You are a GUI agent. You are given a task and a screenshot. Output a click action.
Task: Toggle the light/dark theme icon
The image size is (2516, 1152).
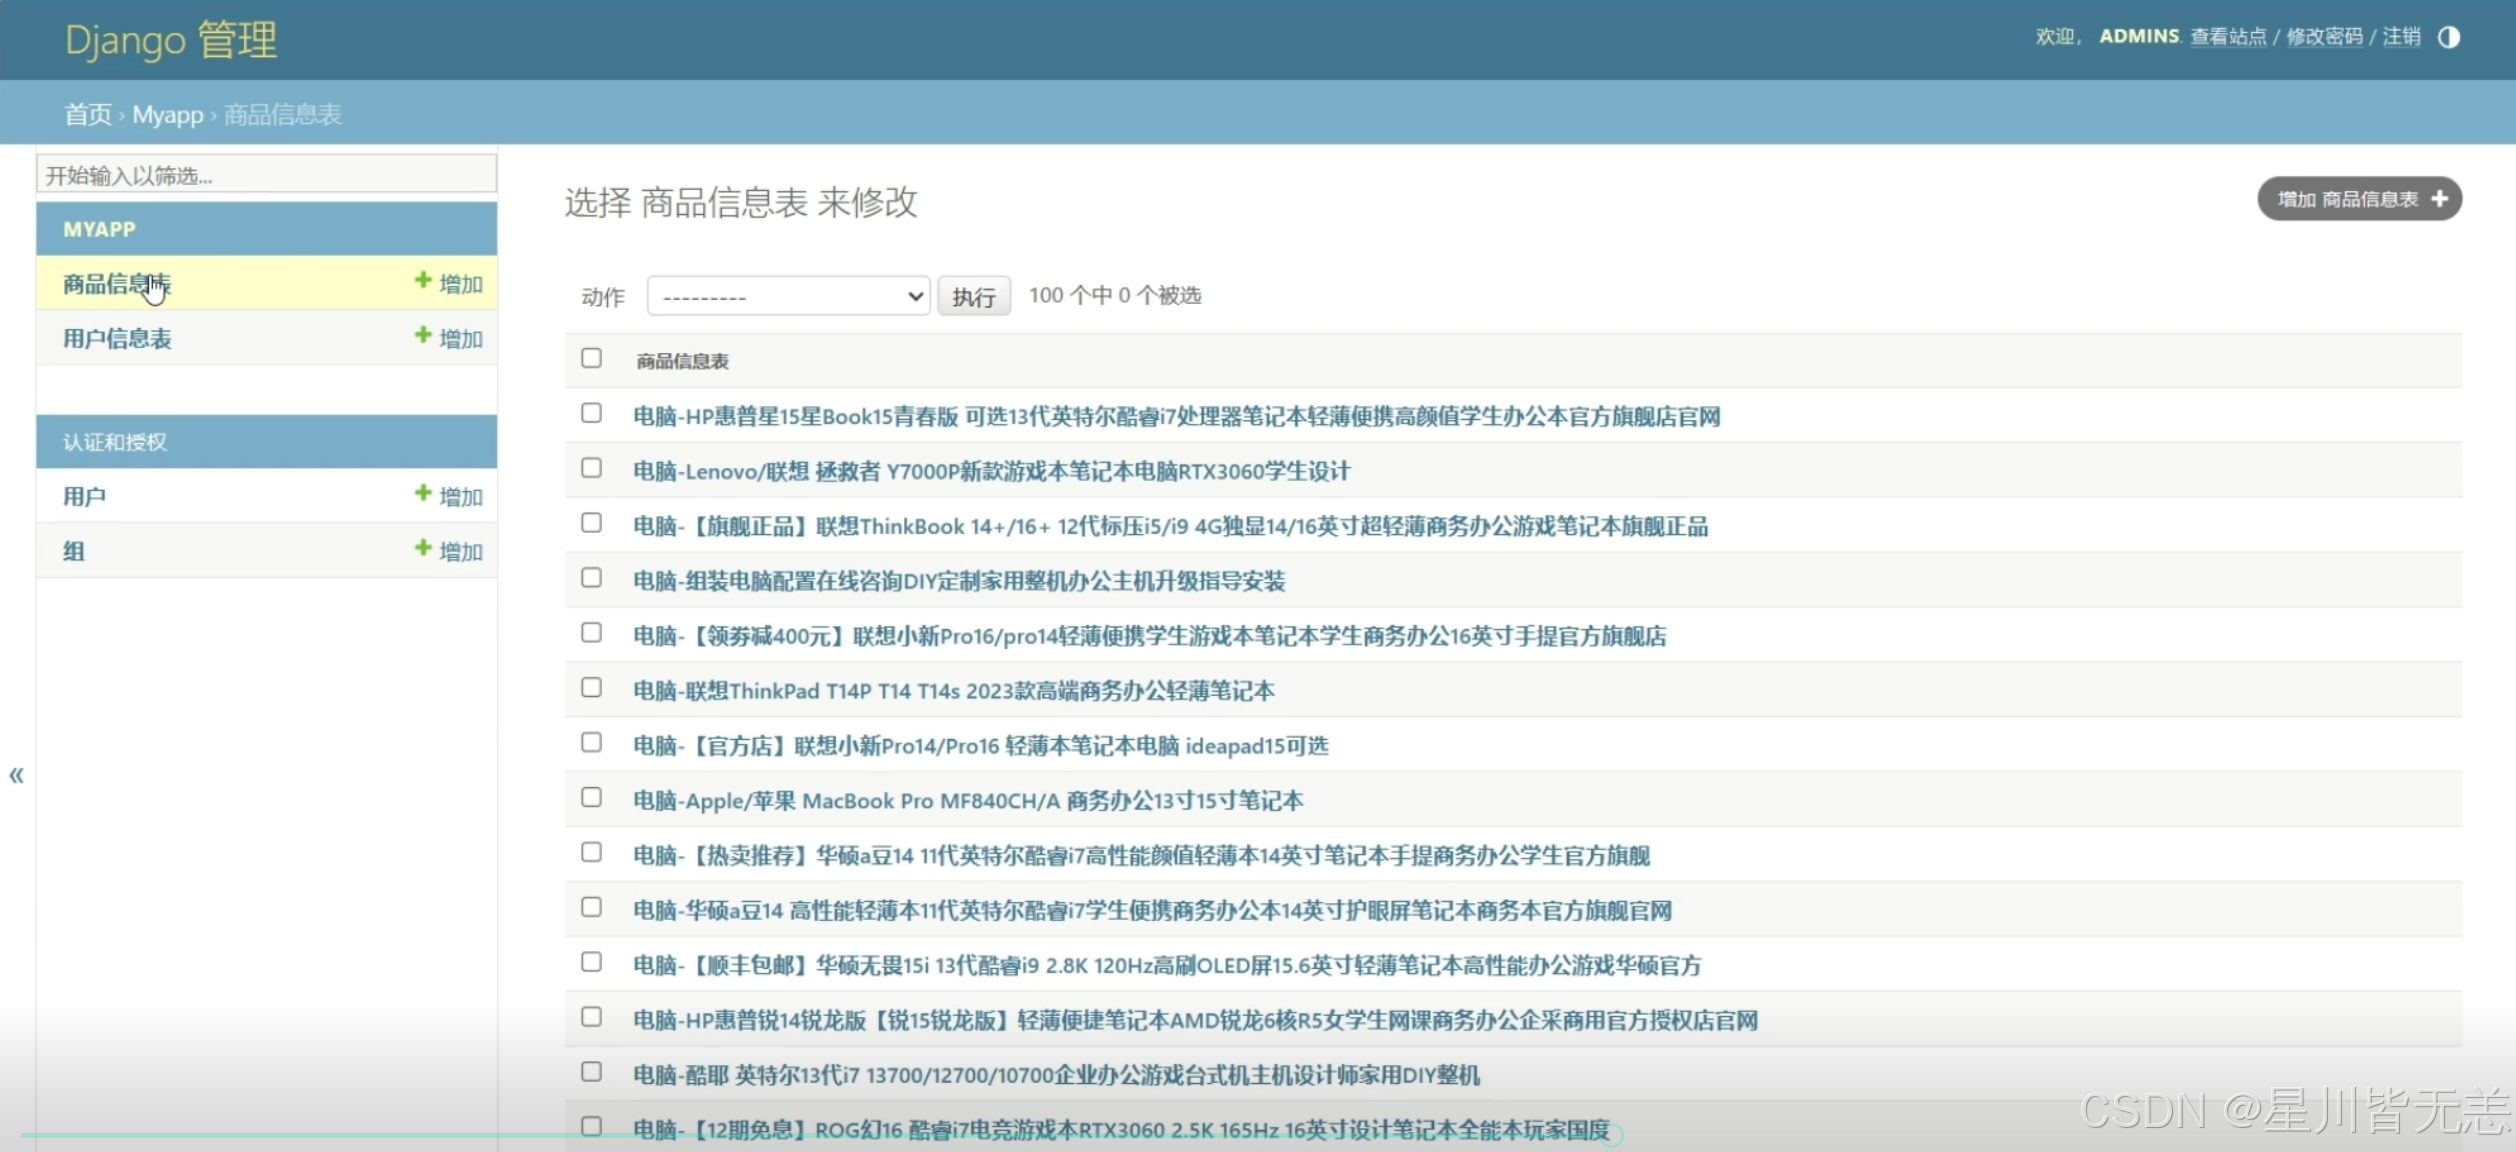(2448, 37)
